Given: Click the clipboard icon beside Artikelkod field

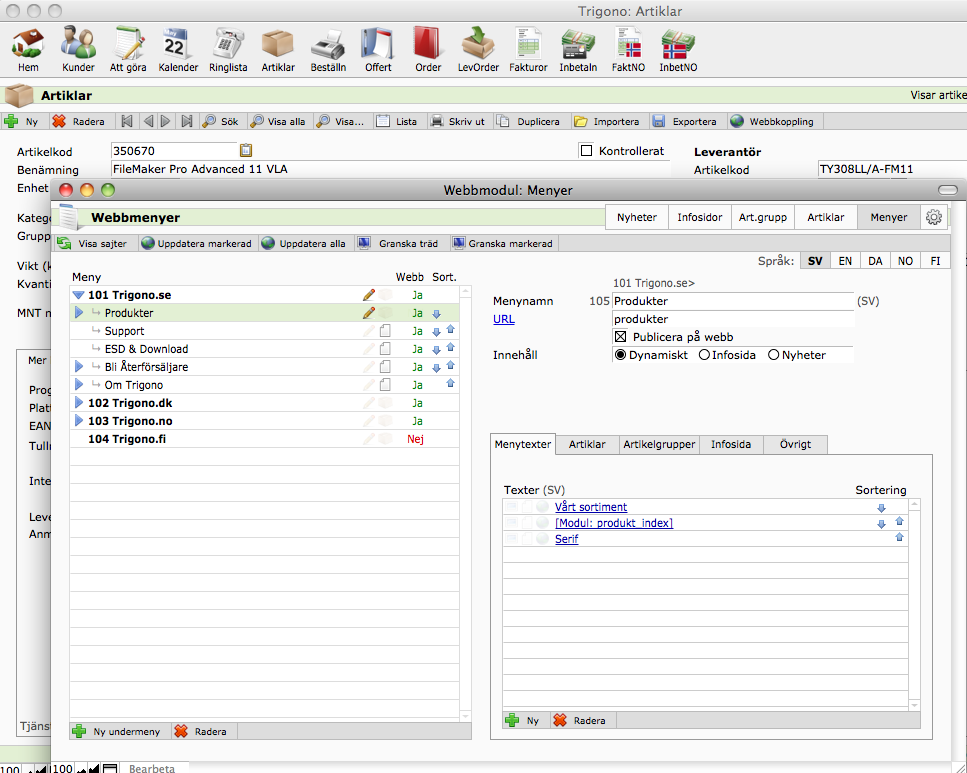Looking at the screenshot, I should click(x=245, y=150).
